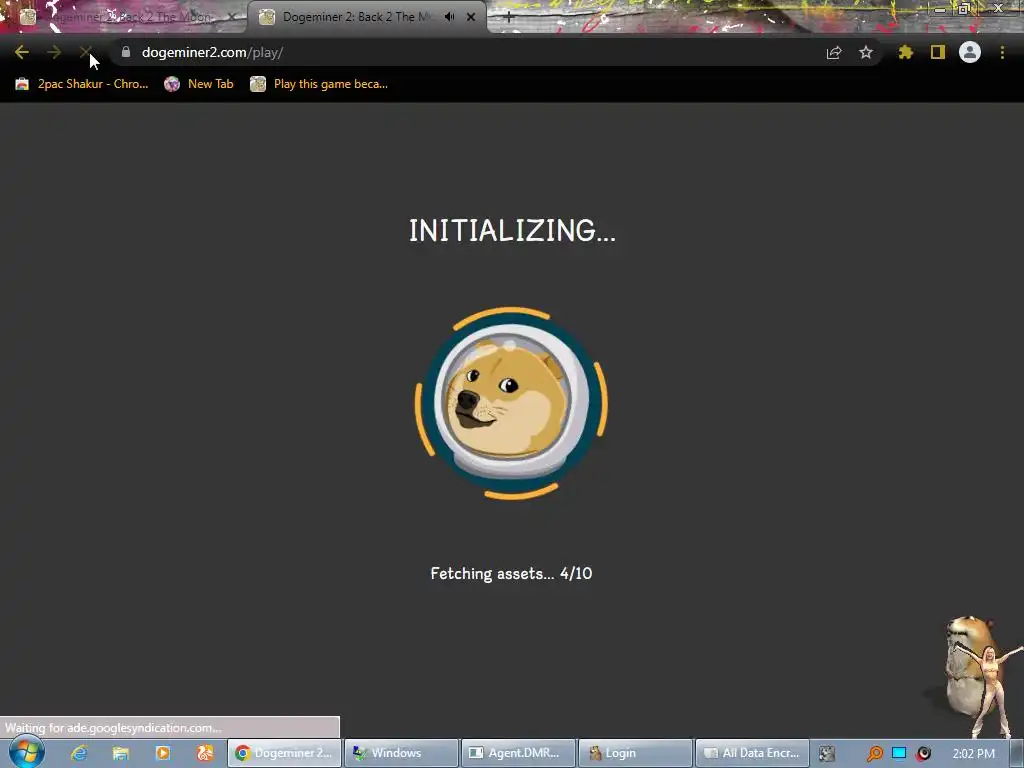Screen dimensions: 1024x768
Task: Launch Internet Explorer from the taskbar
Action: [79, 753]
